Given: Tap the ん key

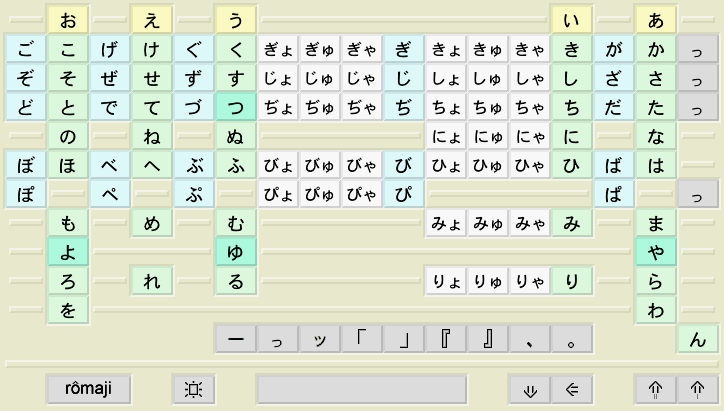Looking at the screenshot, I should click(698, 339).
